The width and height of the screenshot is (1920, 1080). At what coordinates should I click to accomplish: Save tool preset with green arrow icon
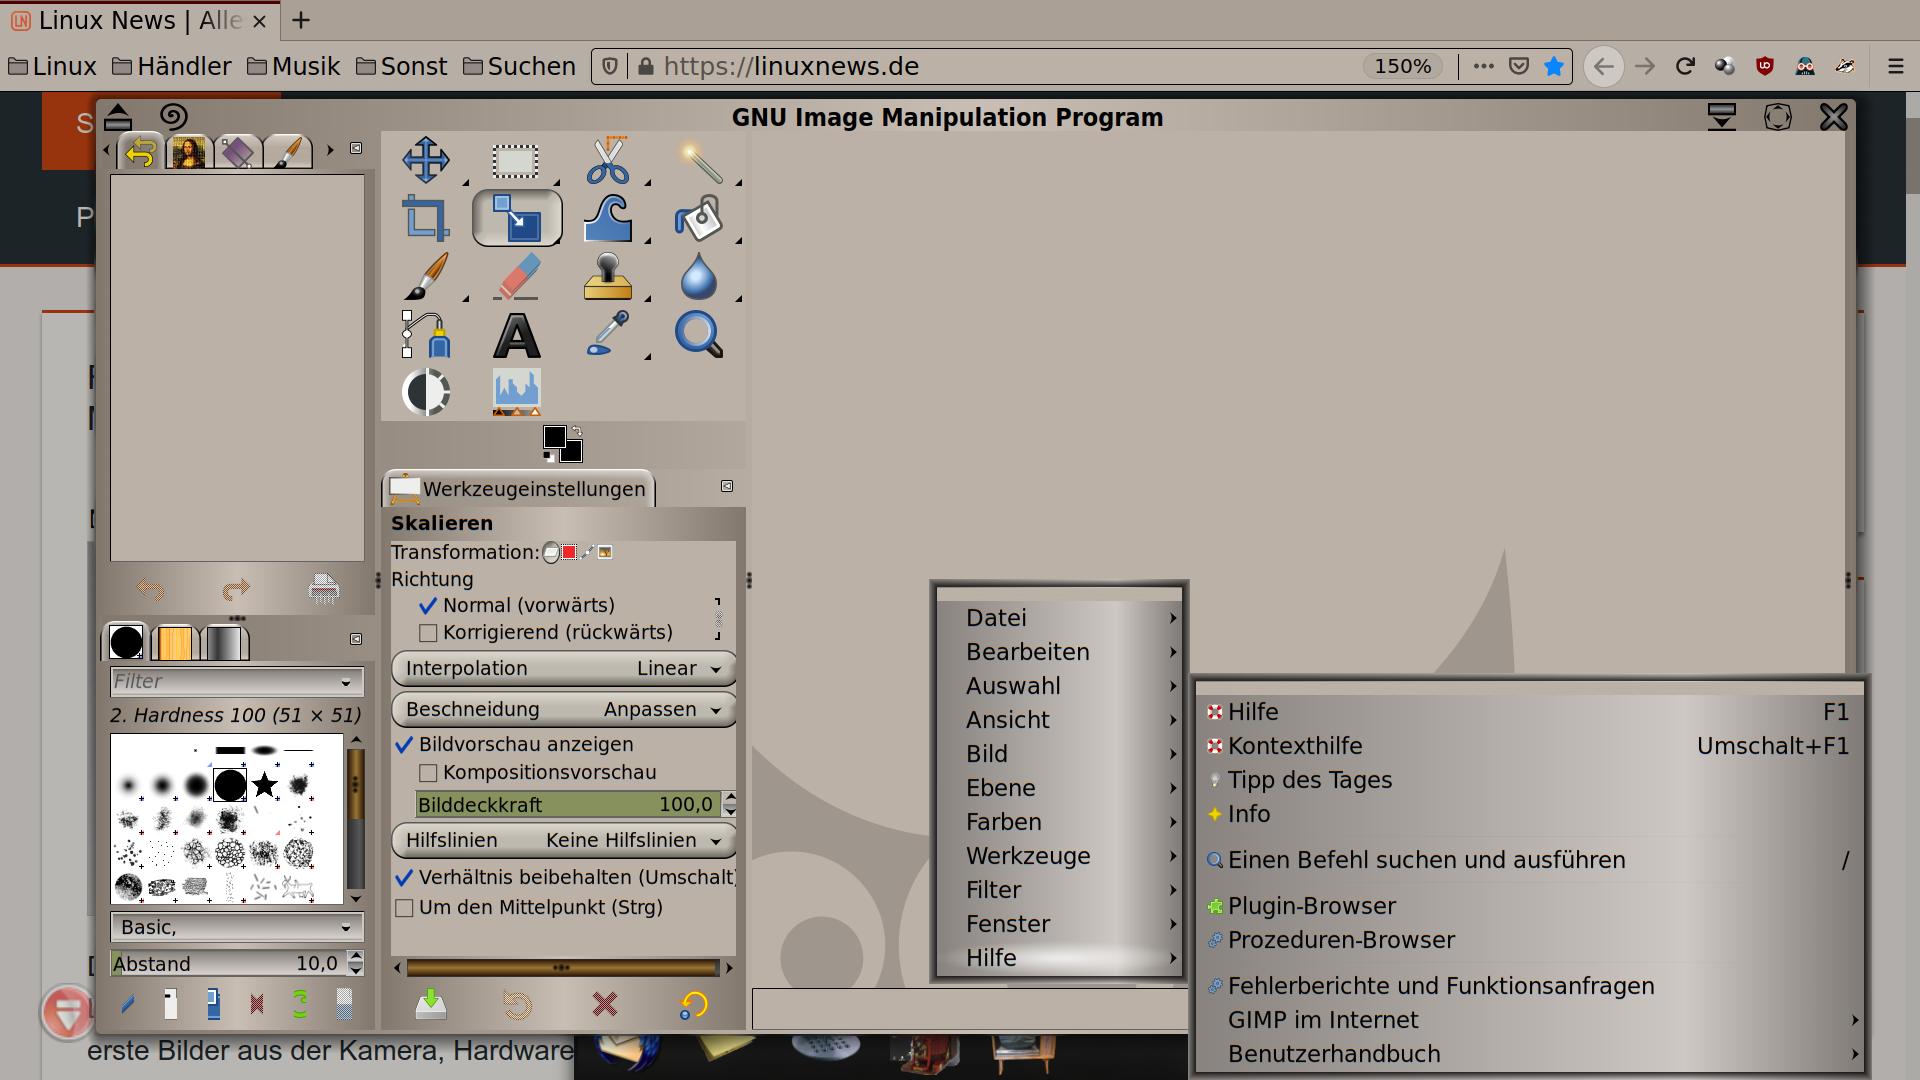pos(431,1004)
